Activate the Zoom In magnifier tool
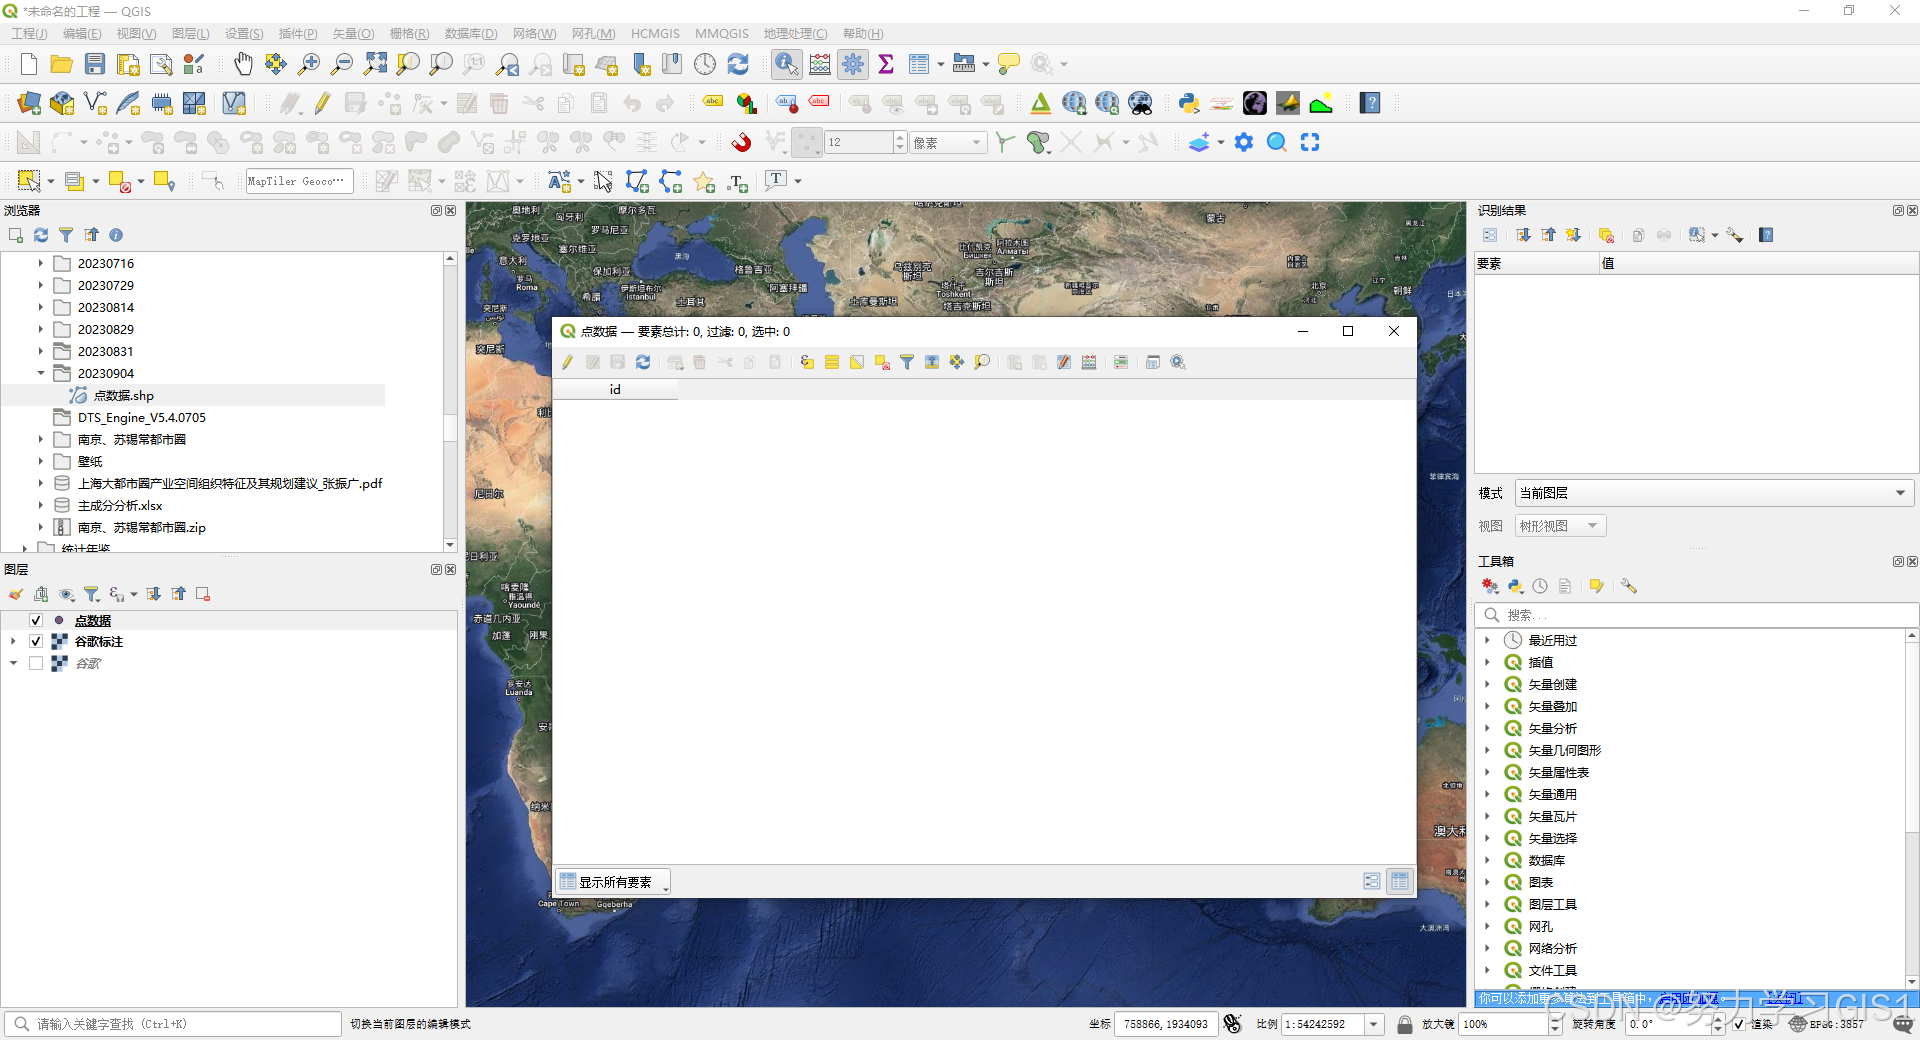Screen dimensions: 1920x1040 pyautogui.click(x=309, y=65)
